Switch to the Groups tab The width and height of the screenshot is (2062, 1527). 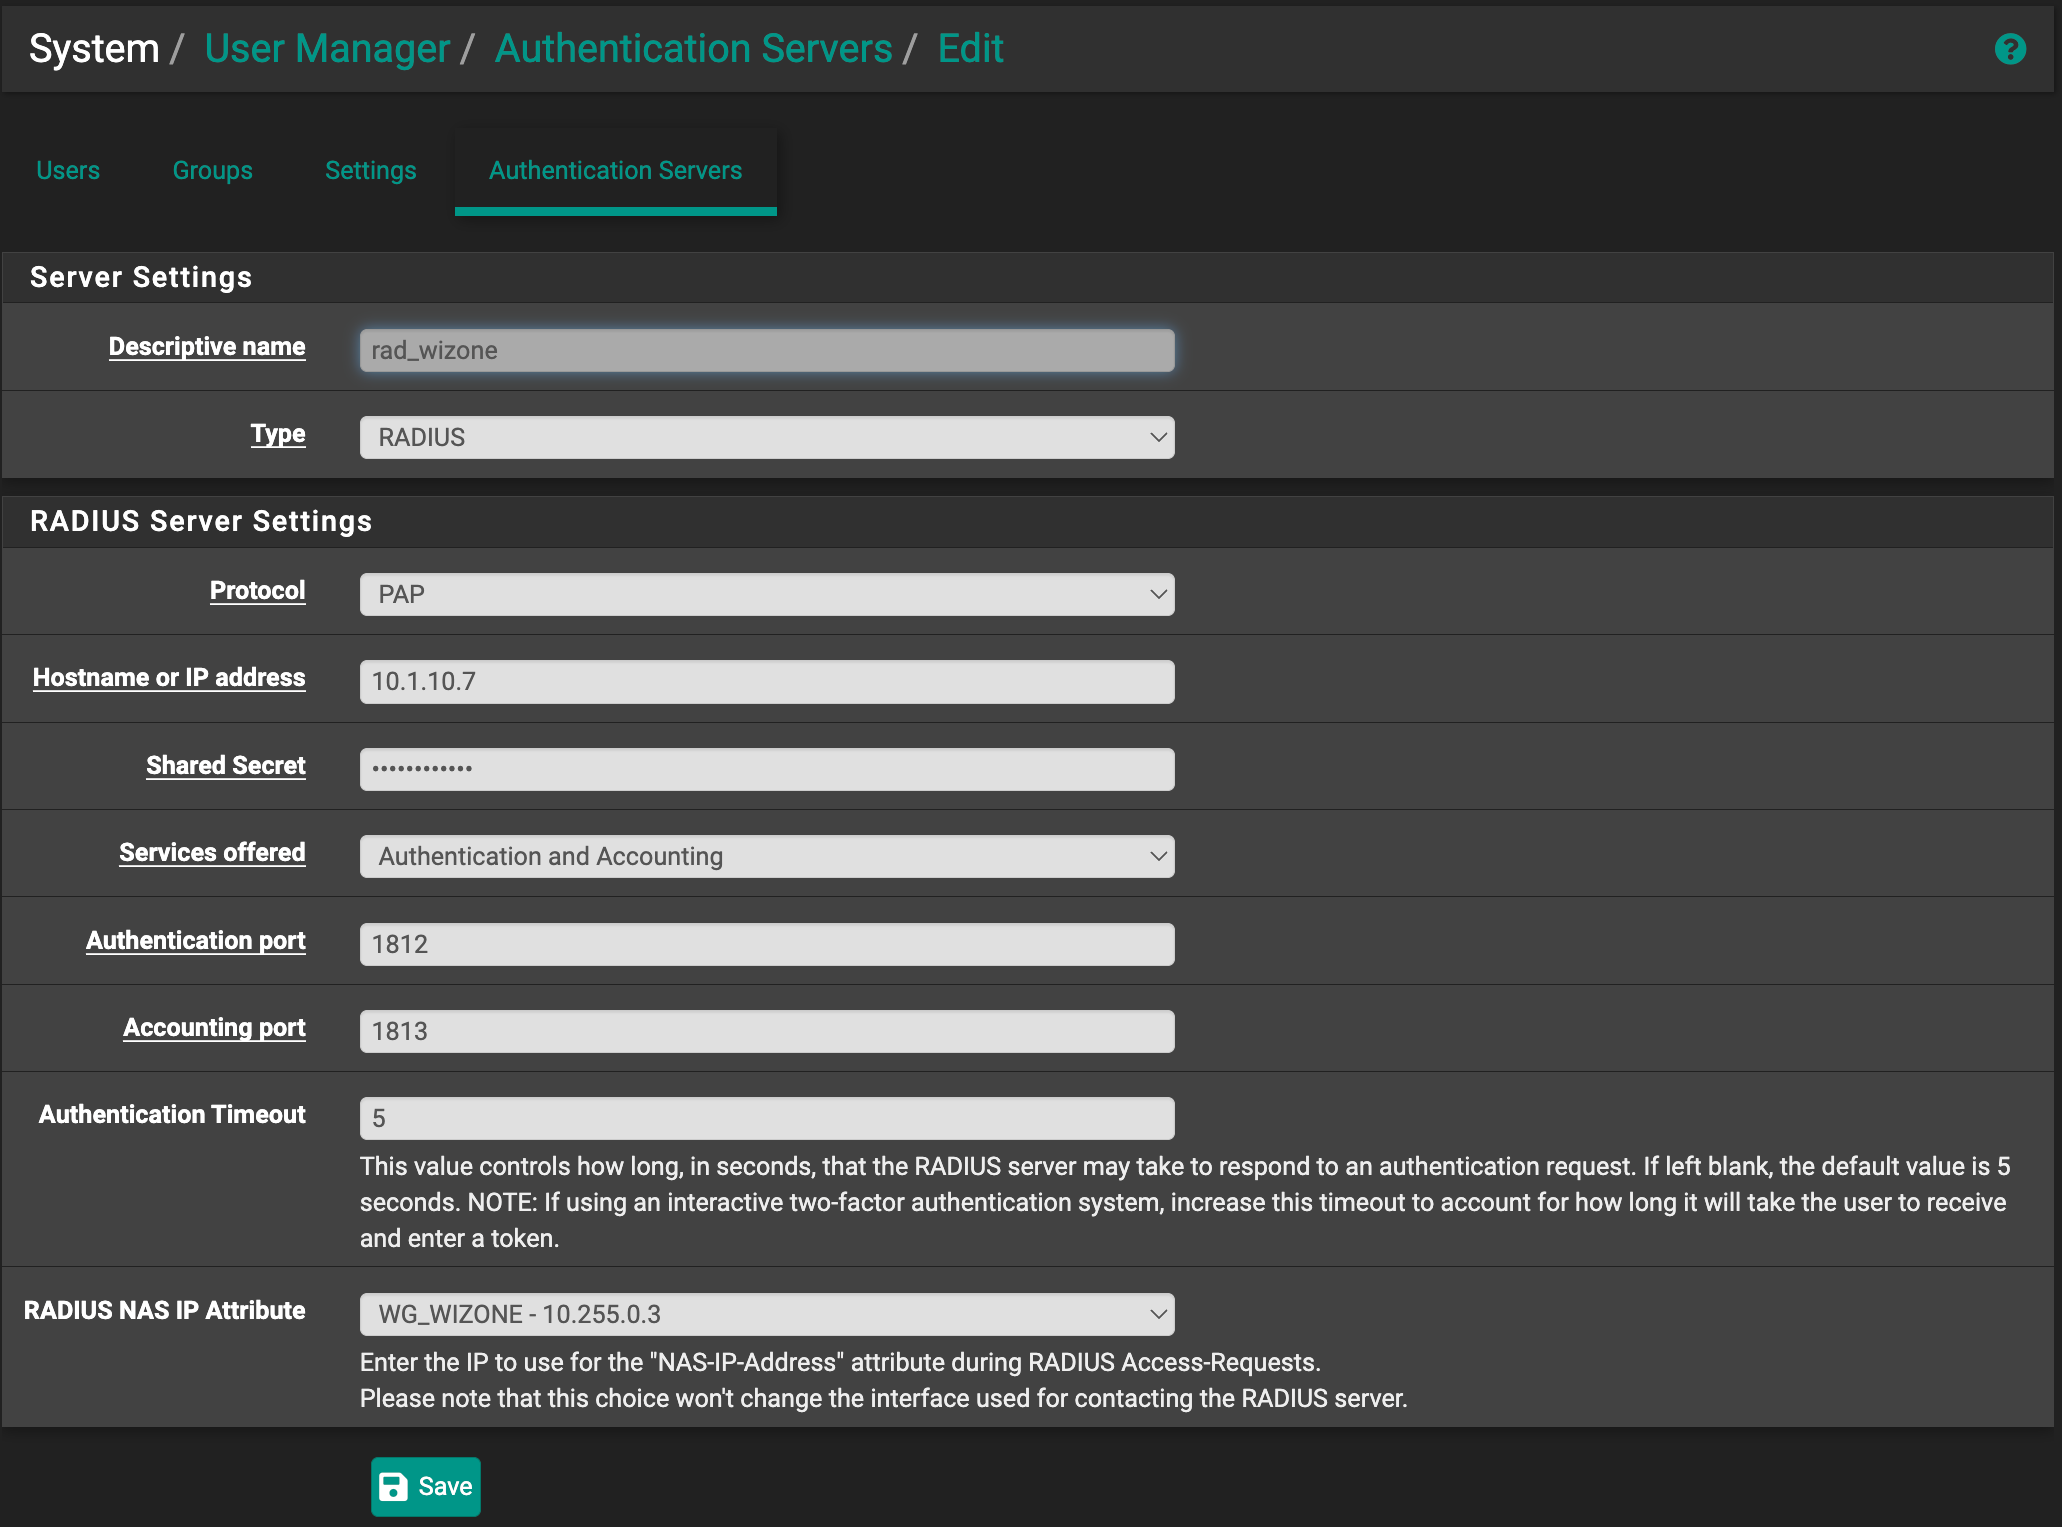point(212,170)
